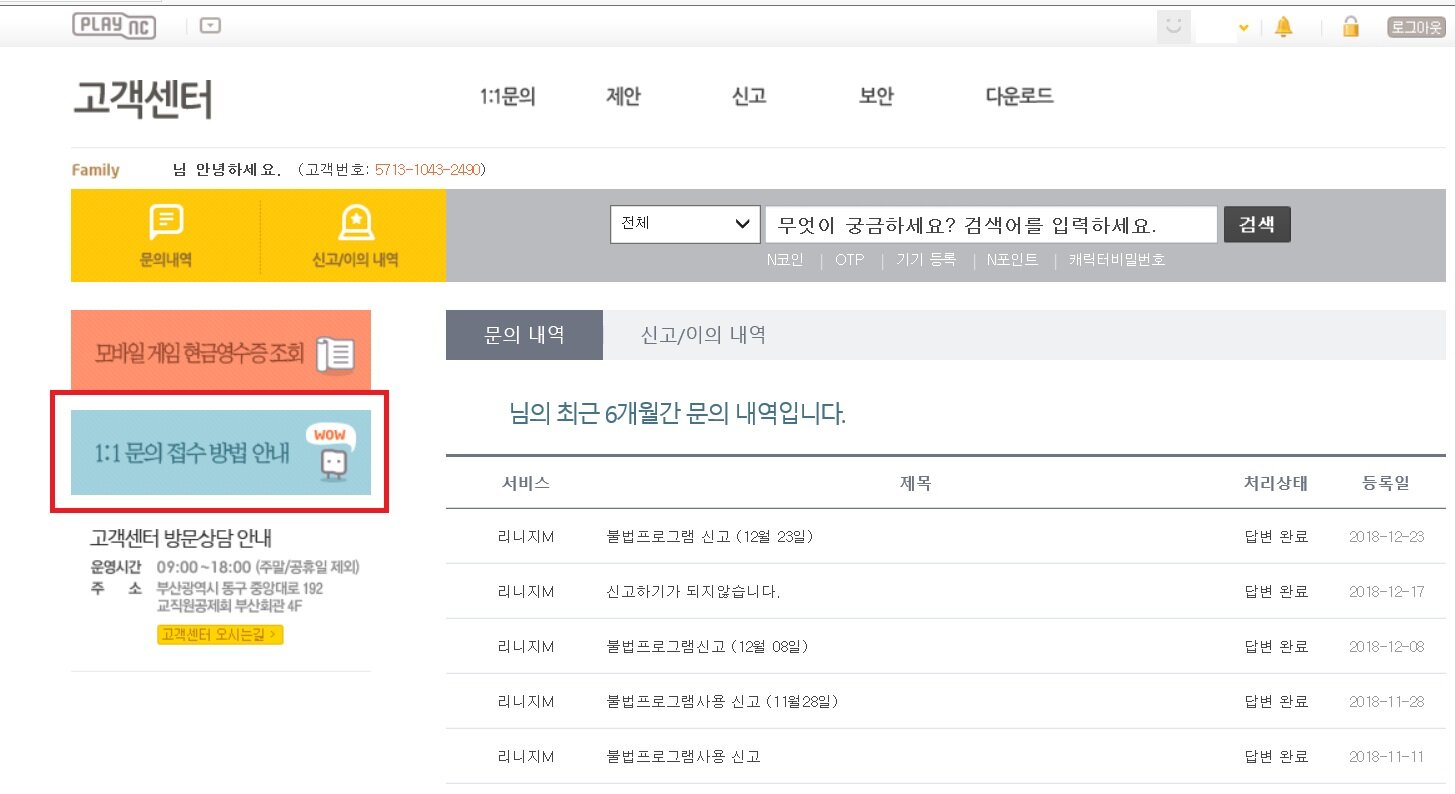Image resolution: width=1455 pixels, height=794 pixels.
Task: Click the Family membership label
Action: click(96, 170)
